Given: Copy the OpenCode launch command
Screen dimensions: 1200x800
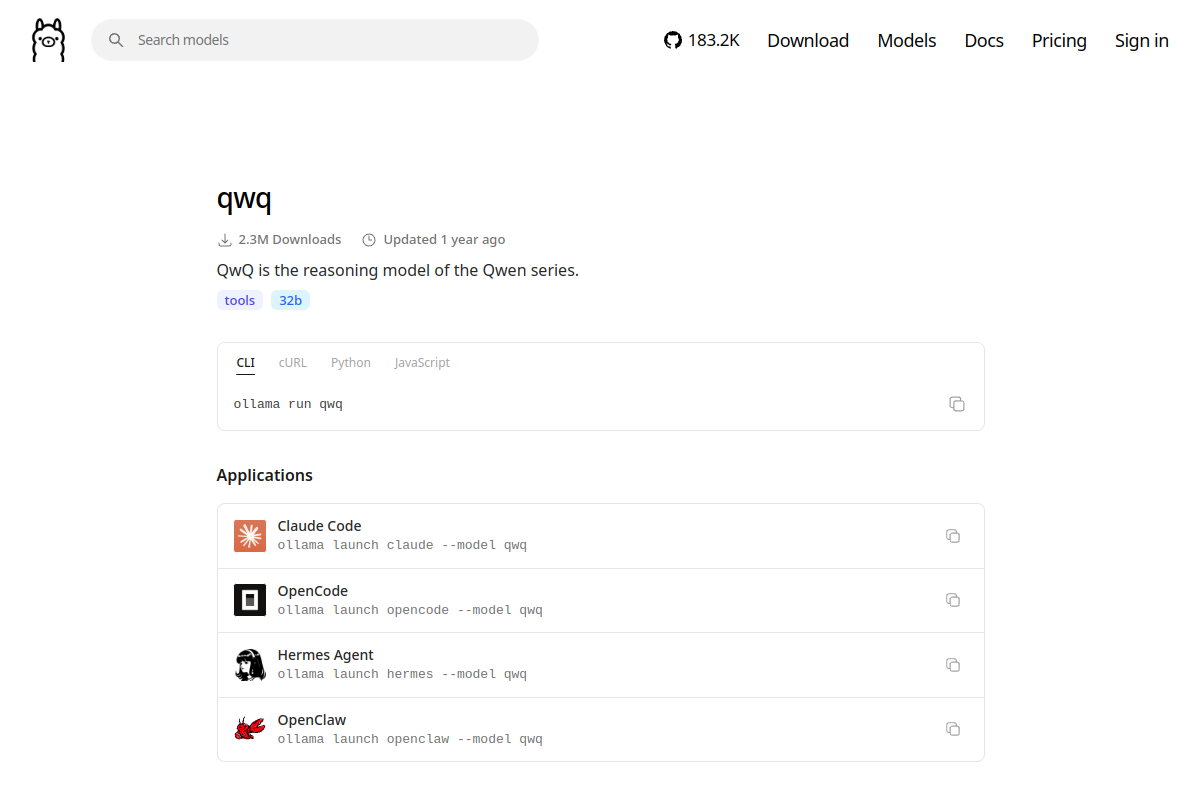Looking at the screenshot, I should click(x=953, y=600).
